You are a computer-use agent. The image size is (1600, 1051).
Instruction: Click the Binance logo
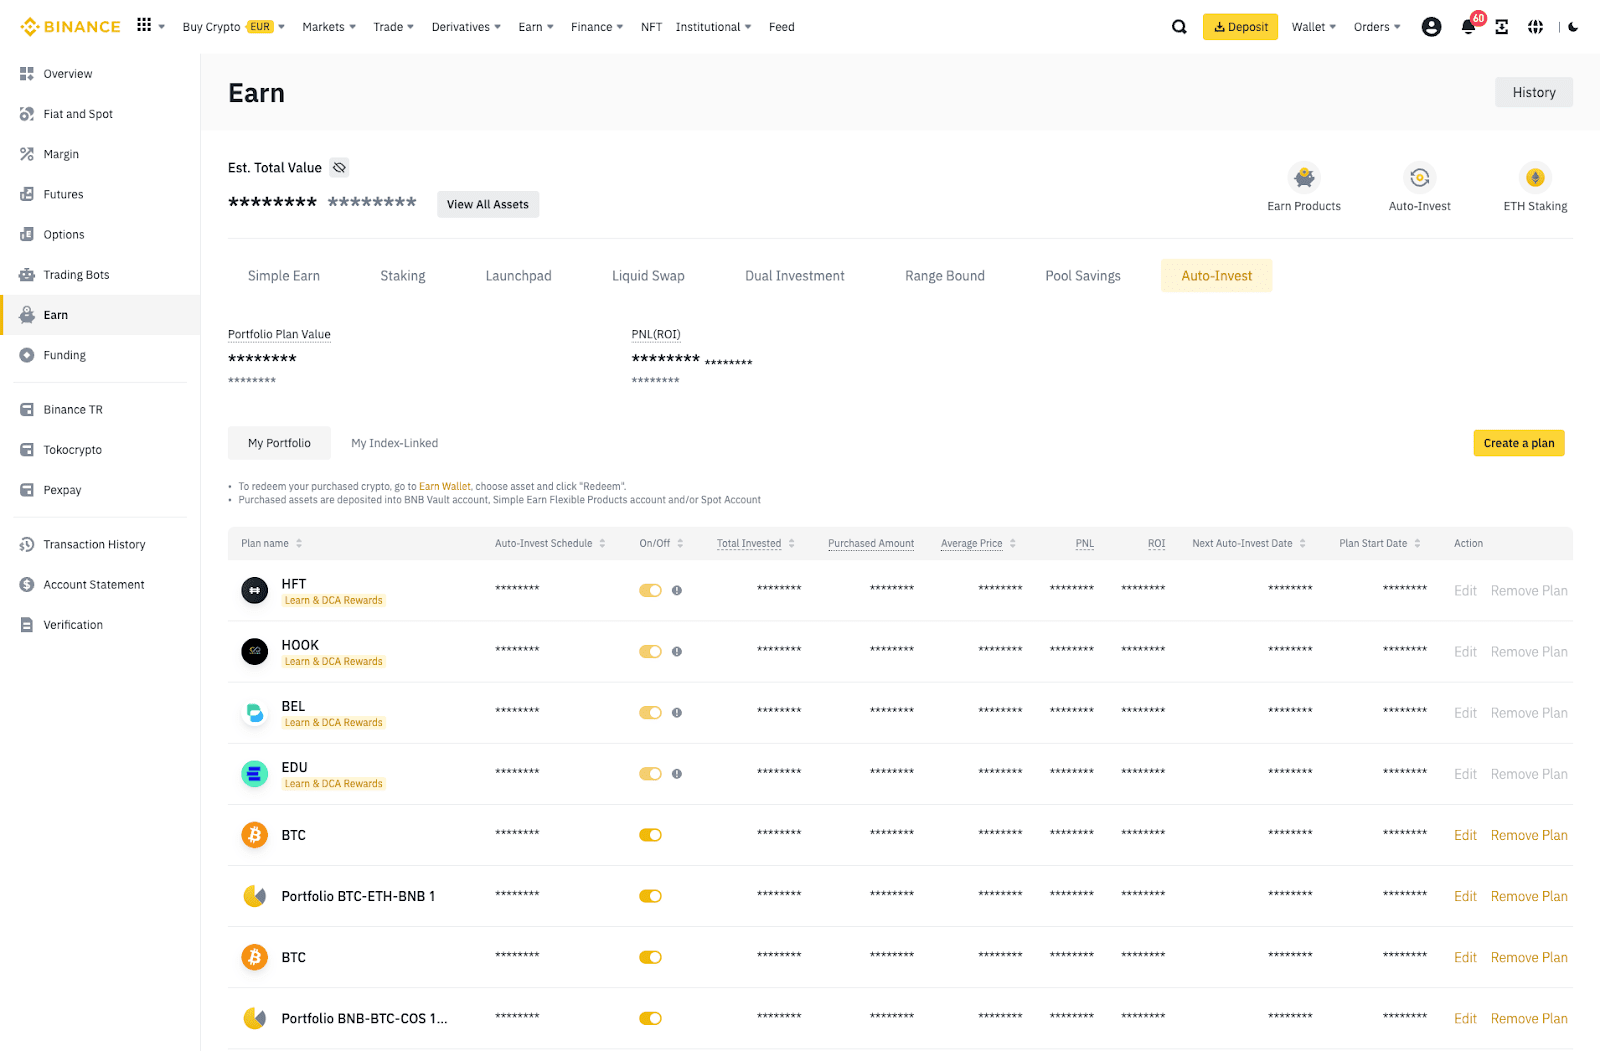(x=70, y=27)
